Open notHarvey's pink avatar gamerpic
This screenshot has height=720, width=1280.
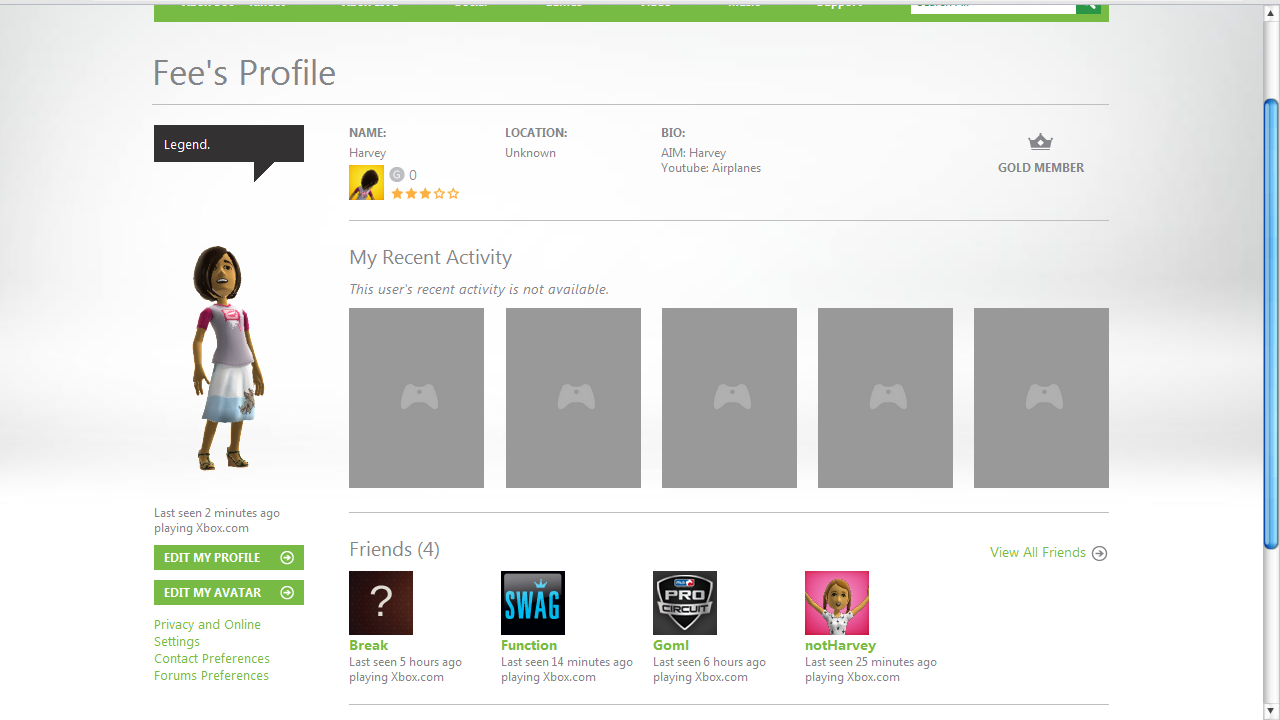click(837, 603)
